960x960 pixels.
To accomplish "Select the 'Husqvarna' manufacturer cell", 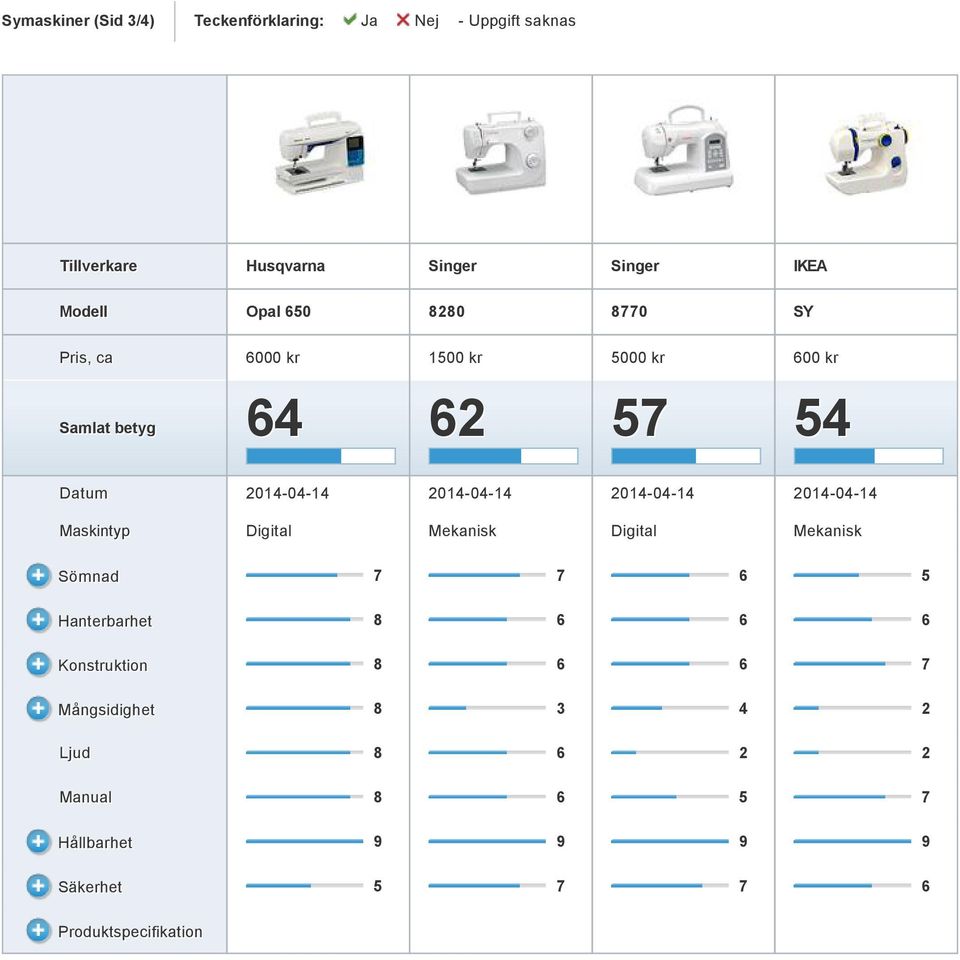I will (x=285, y=266).
